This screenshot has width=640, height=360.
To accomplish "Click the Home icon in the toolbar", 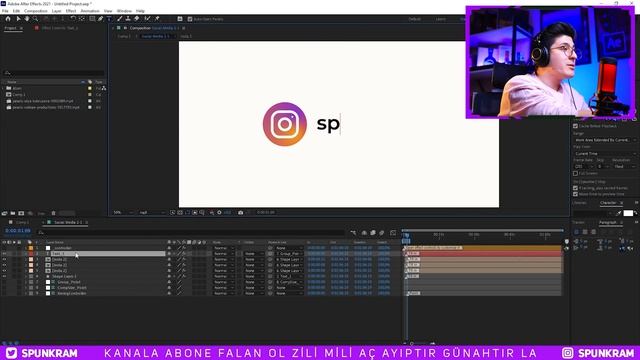I will (x=8, y=19).
